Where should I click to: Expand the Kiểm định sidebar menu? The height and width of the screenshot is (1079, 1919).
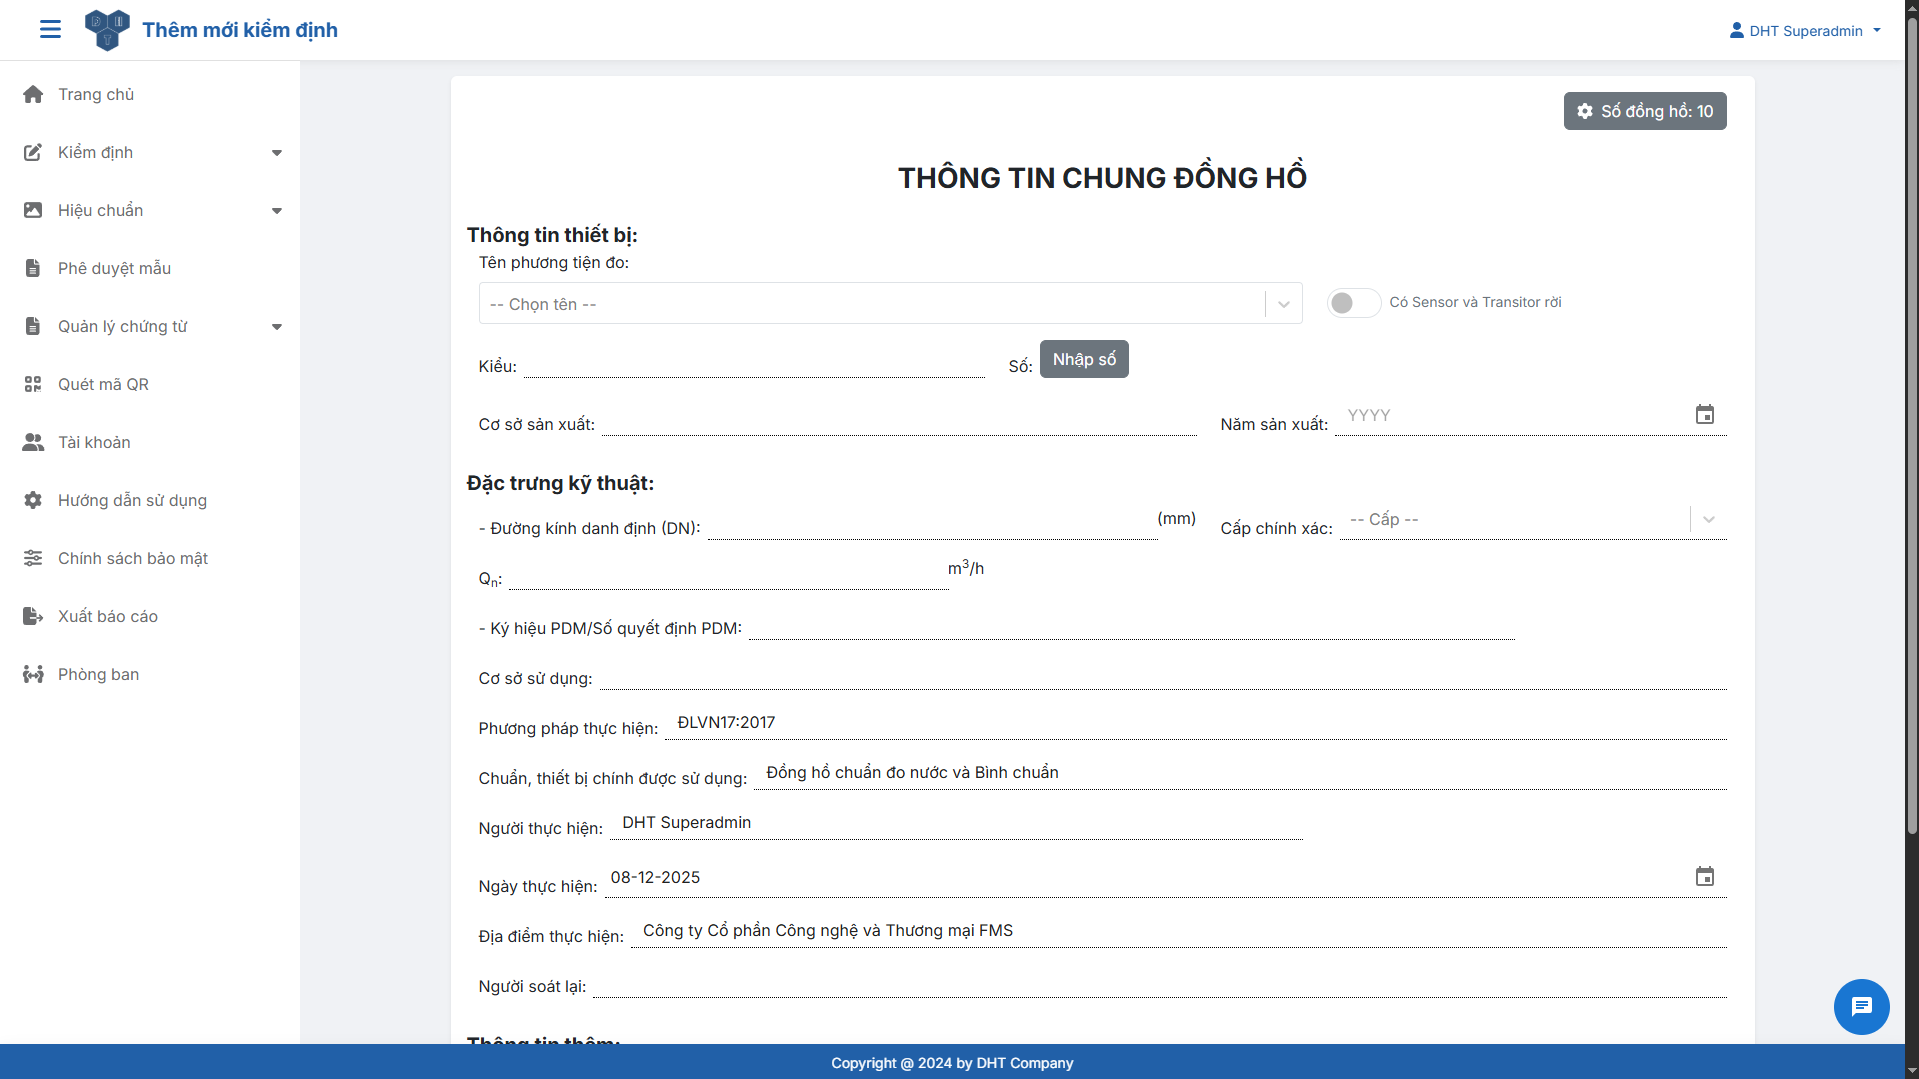(152, 153)
